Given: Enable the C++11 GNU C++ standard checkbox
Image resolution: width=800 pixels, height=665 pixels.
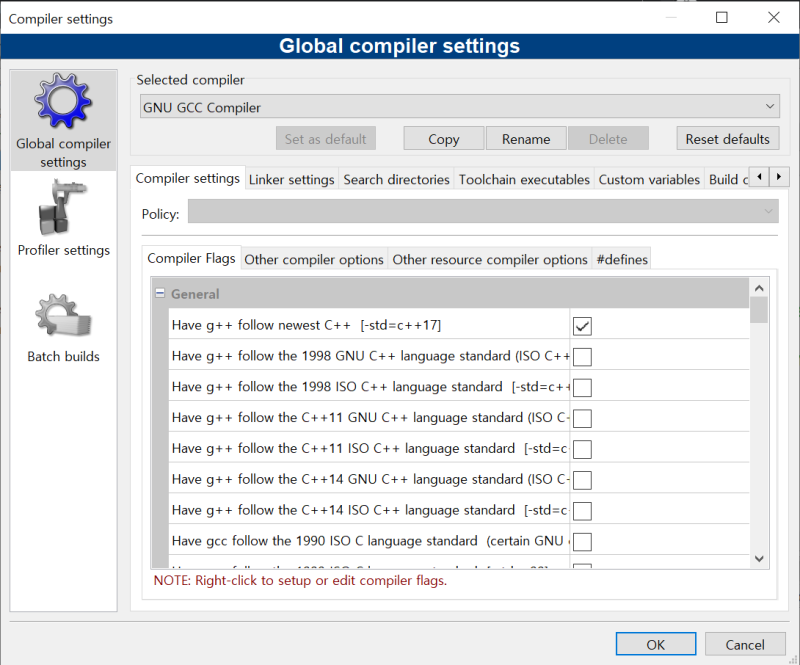Looking at the screenshot, I should 582,418.
